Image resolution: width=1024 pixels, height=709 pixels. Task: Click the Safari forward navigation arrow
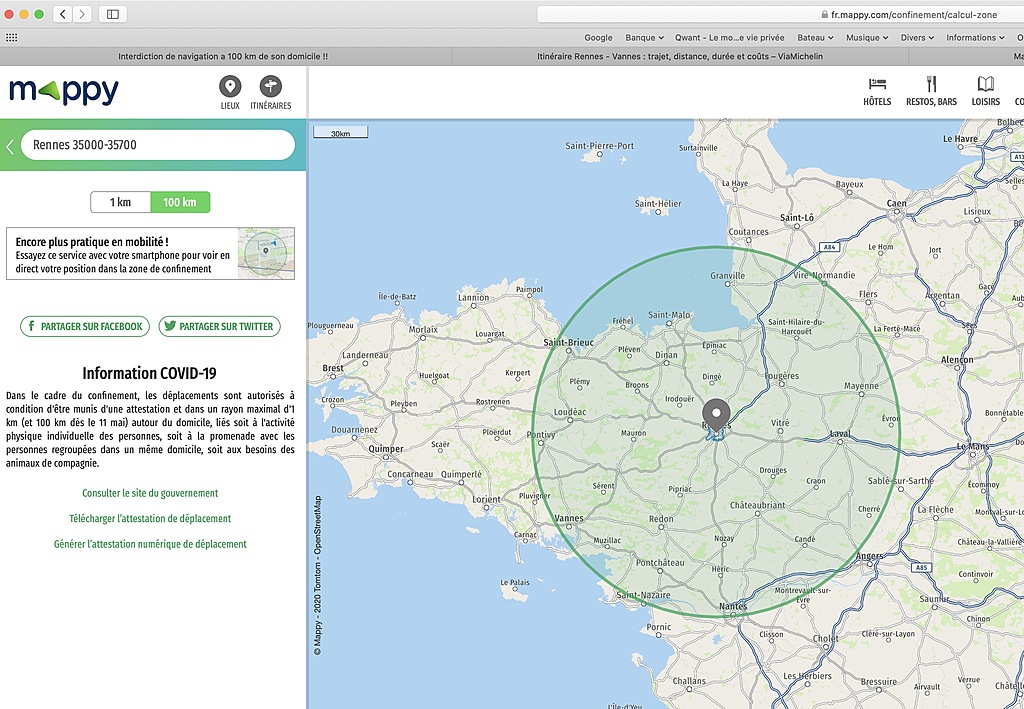[x=82, y=14]
